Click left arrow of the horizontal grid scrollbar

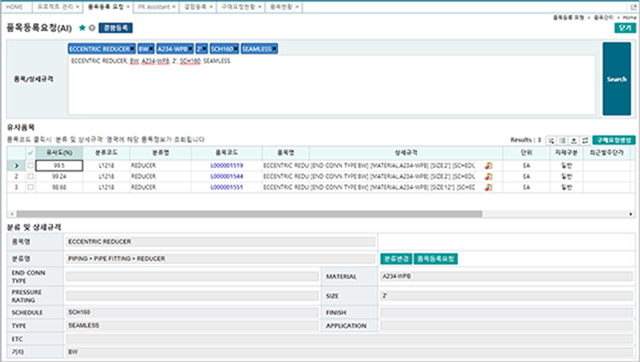pyautogui.click(x=12, y=214)
